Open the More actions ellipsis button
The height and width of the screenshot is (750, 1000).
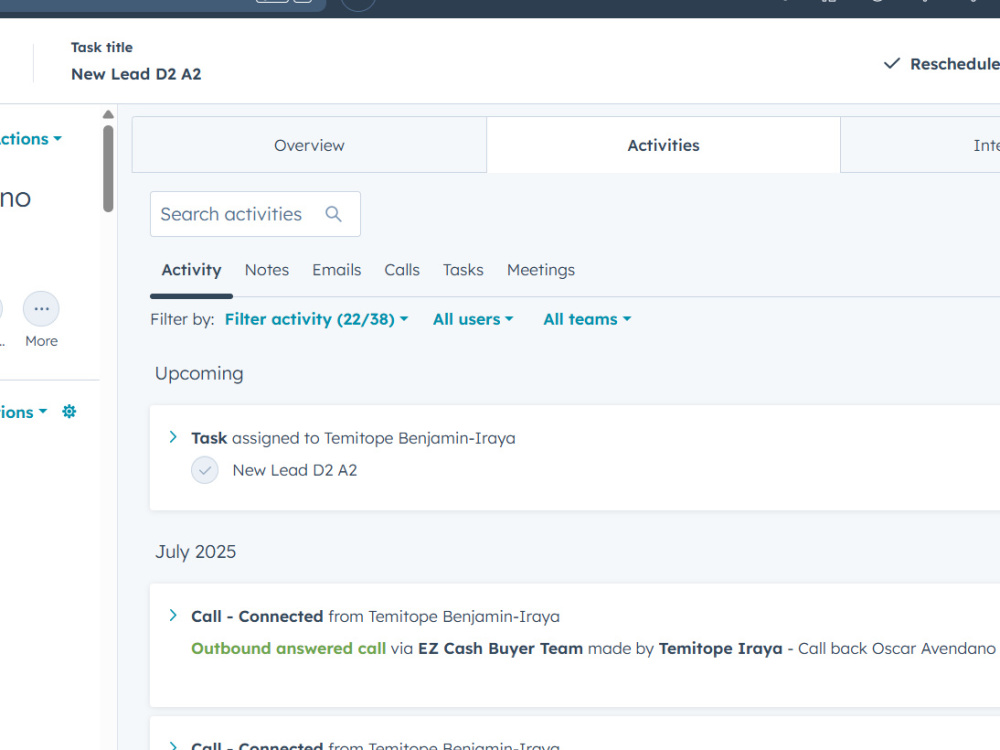41,309
